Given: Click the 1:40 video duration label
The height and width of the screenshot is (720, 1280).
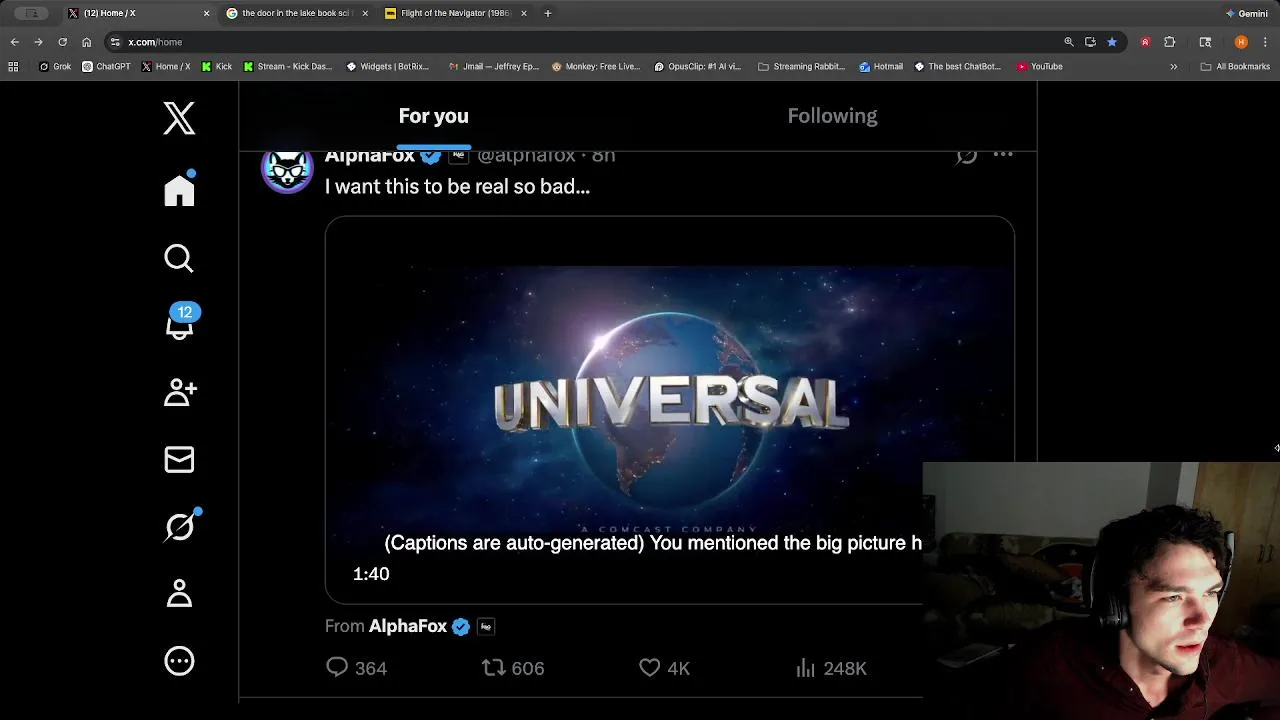Looking at the screenshot, I should [371, 574].
